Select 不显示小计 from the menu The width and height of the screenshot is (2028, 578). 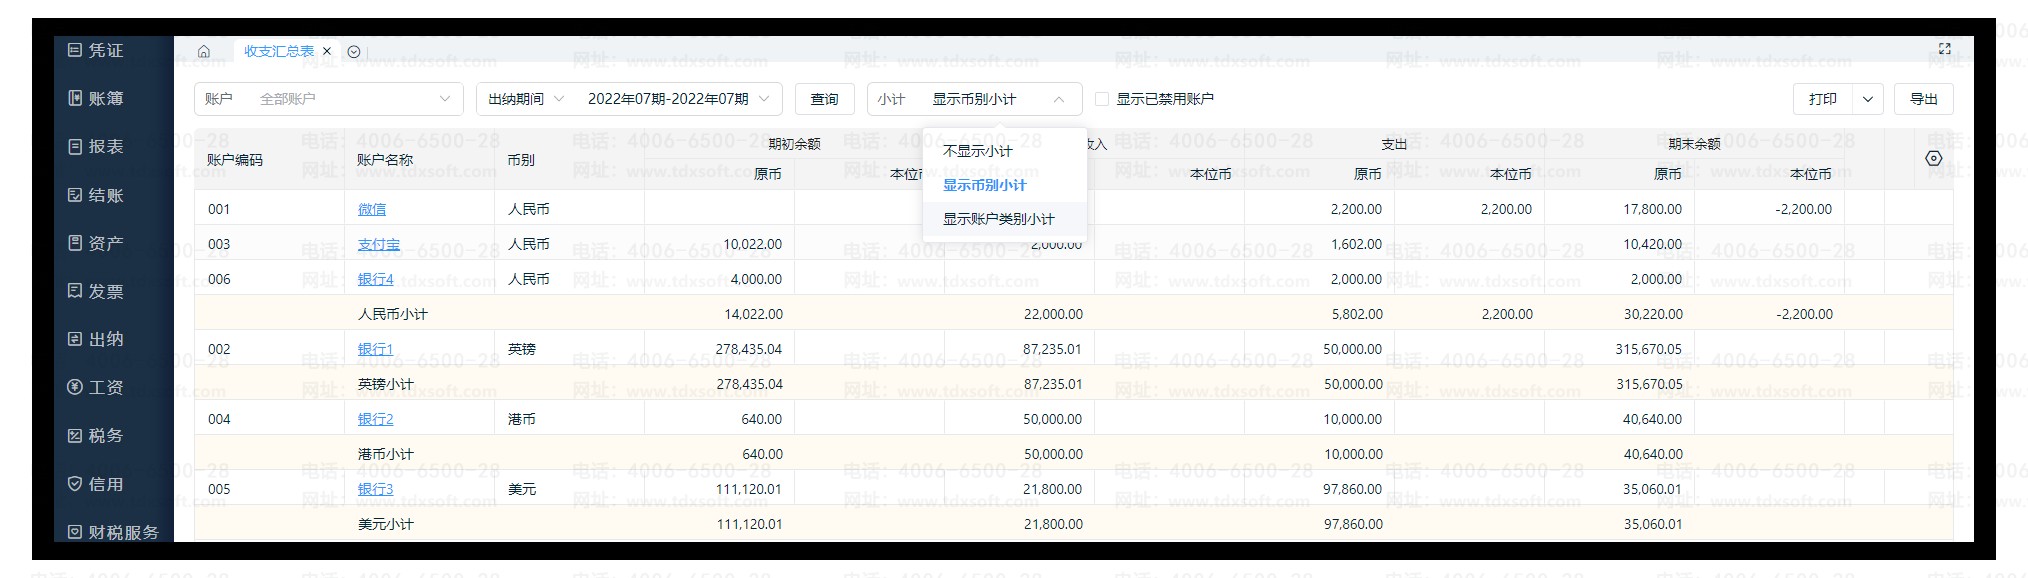977,151
